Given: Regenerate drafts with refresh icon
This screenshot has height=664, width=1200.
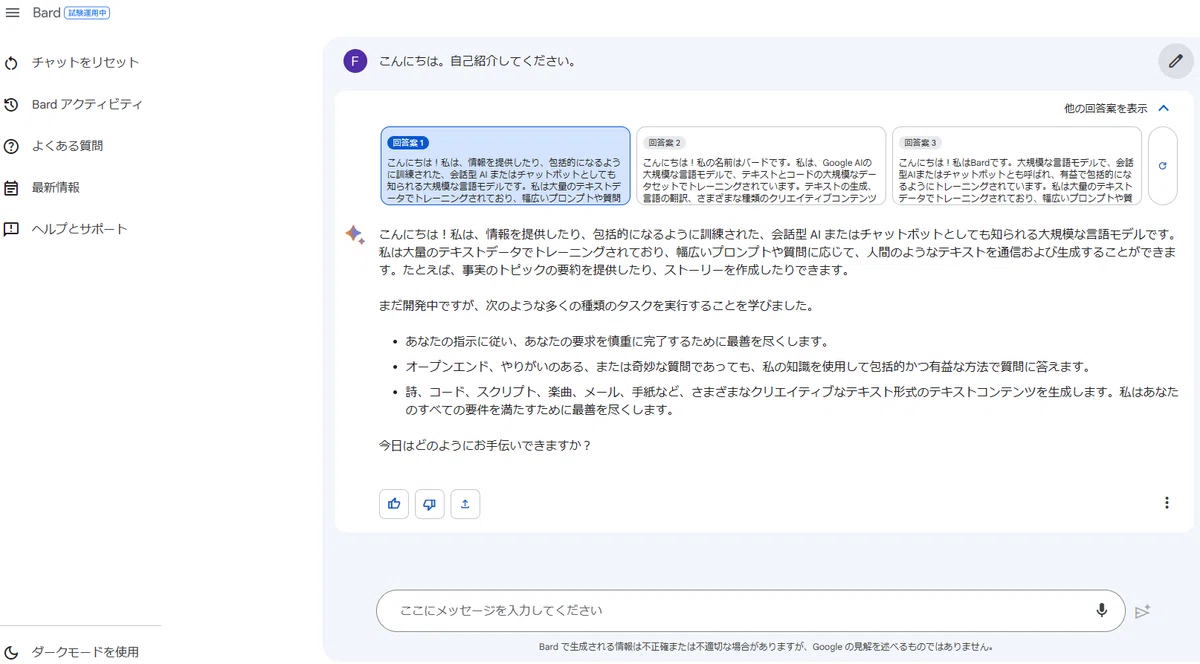Looking at the screenshot, I should tap(1162, 166).
